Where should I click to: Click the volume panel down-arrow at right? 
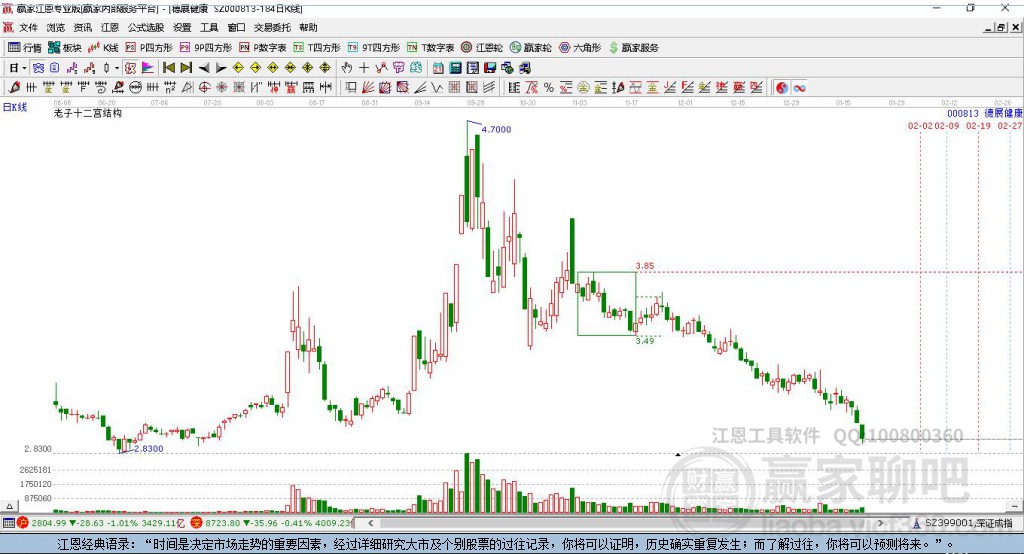pos(1014,506)
